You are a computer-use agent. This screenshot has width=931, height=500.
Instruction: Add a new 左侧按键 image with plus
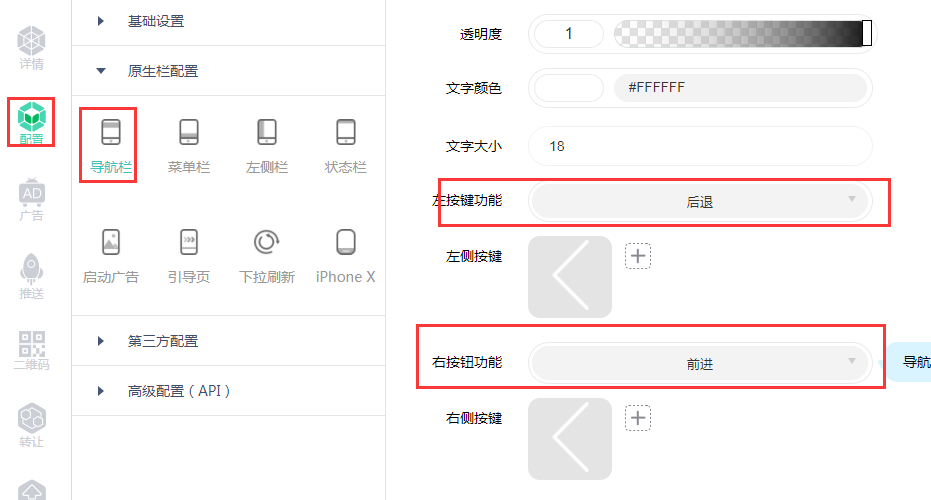(638, 256)
